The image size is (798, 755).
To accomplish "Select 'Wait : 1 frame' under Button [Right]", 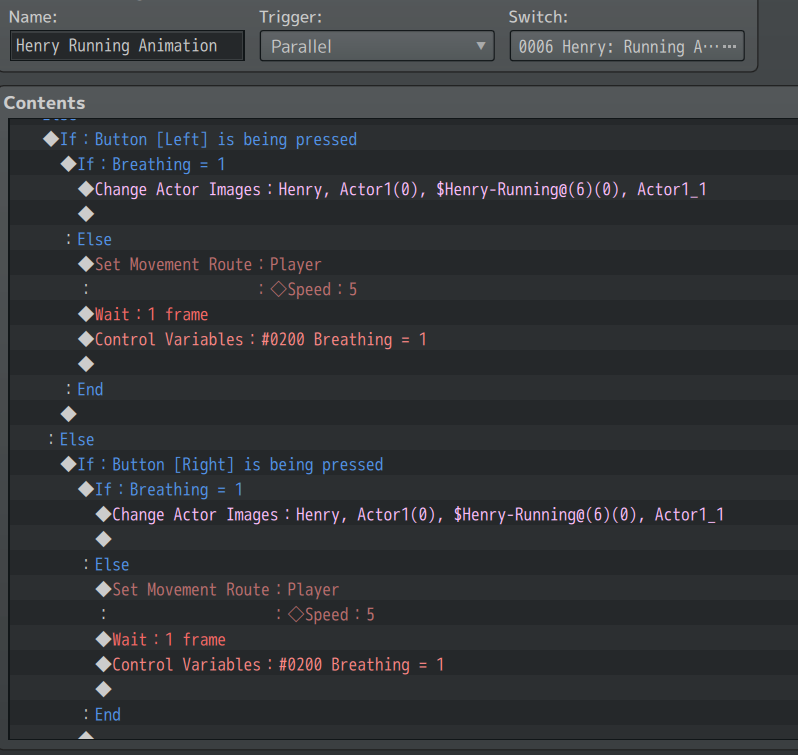I will point(404,639).
